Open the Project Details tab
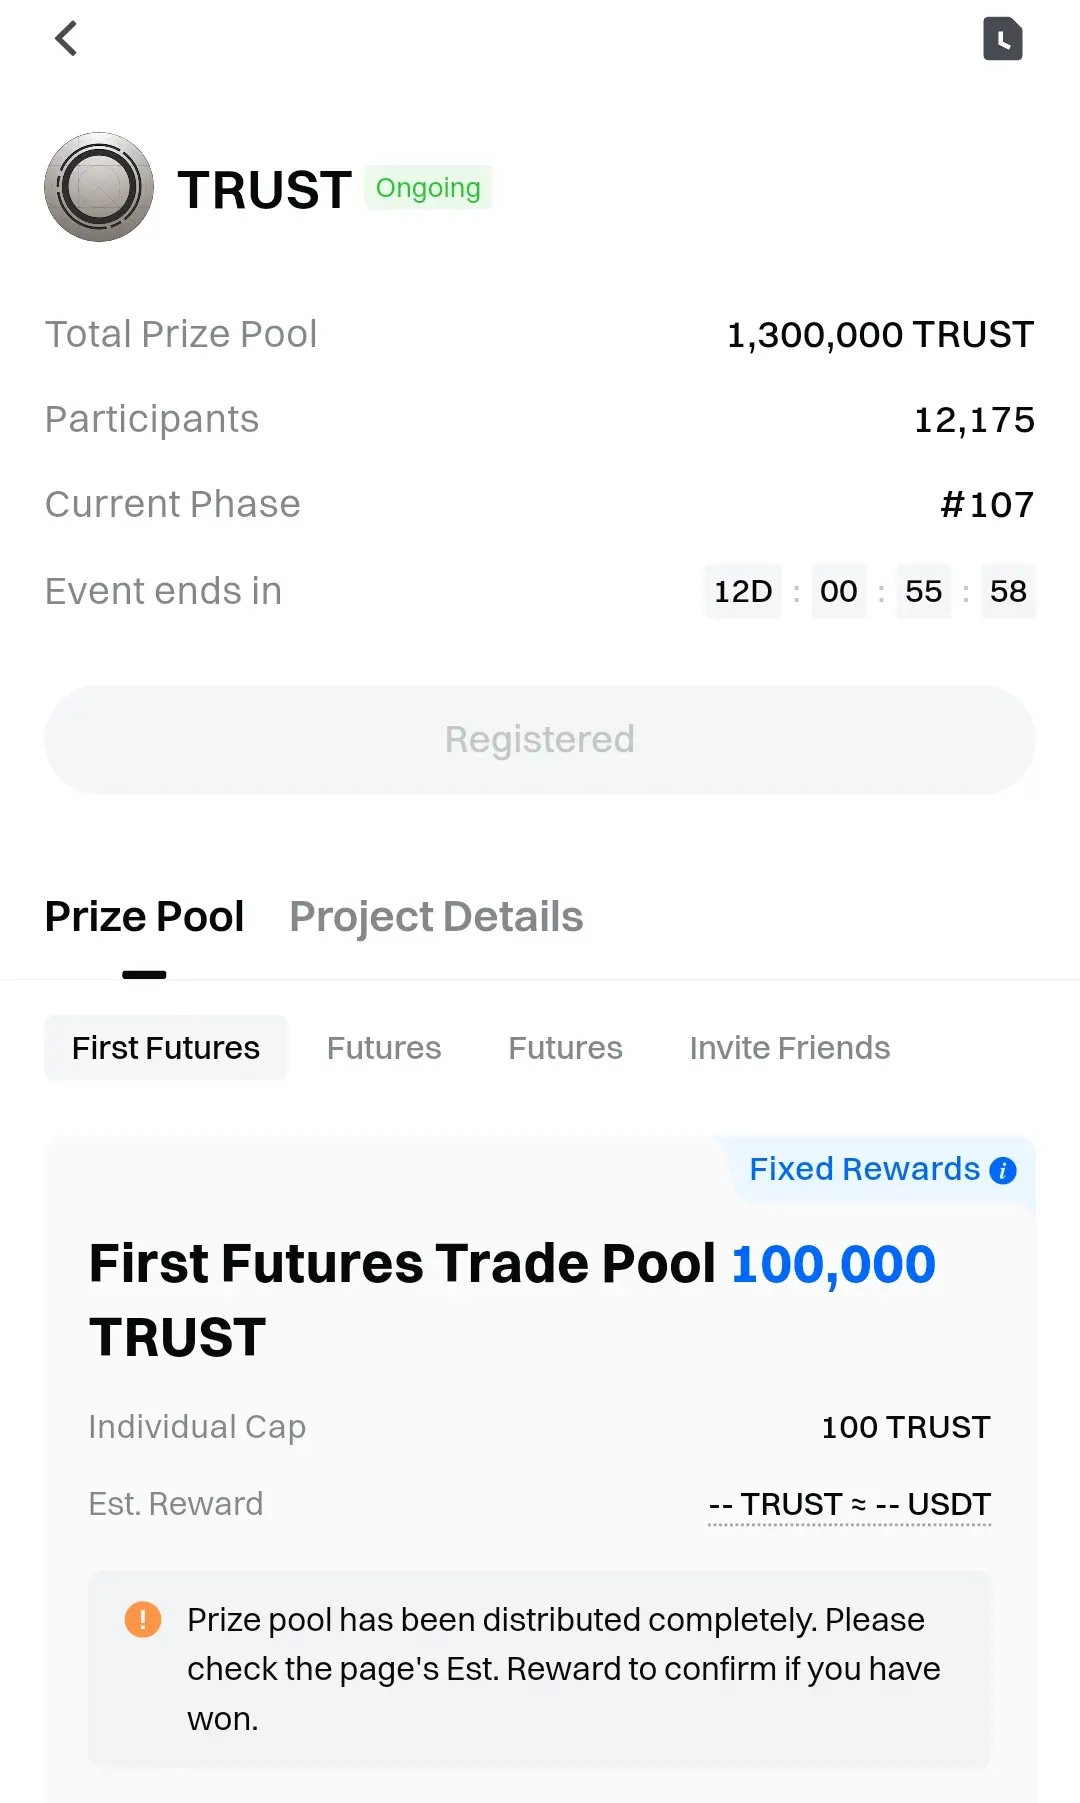Image resolution: width=1080 pixels, height=1803 pixels. 436,917
